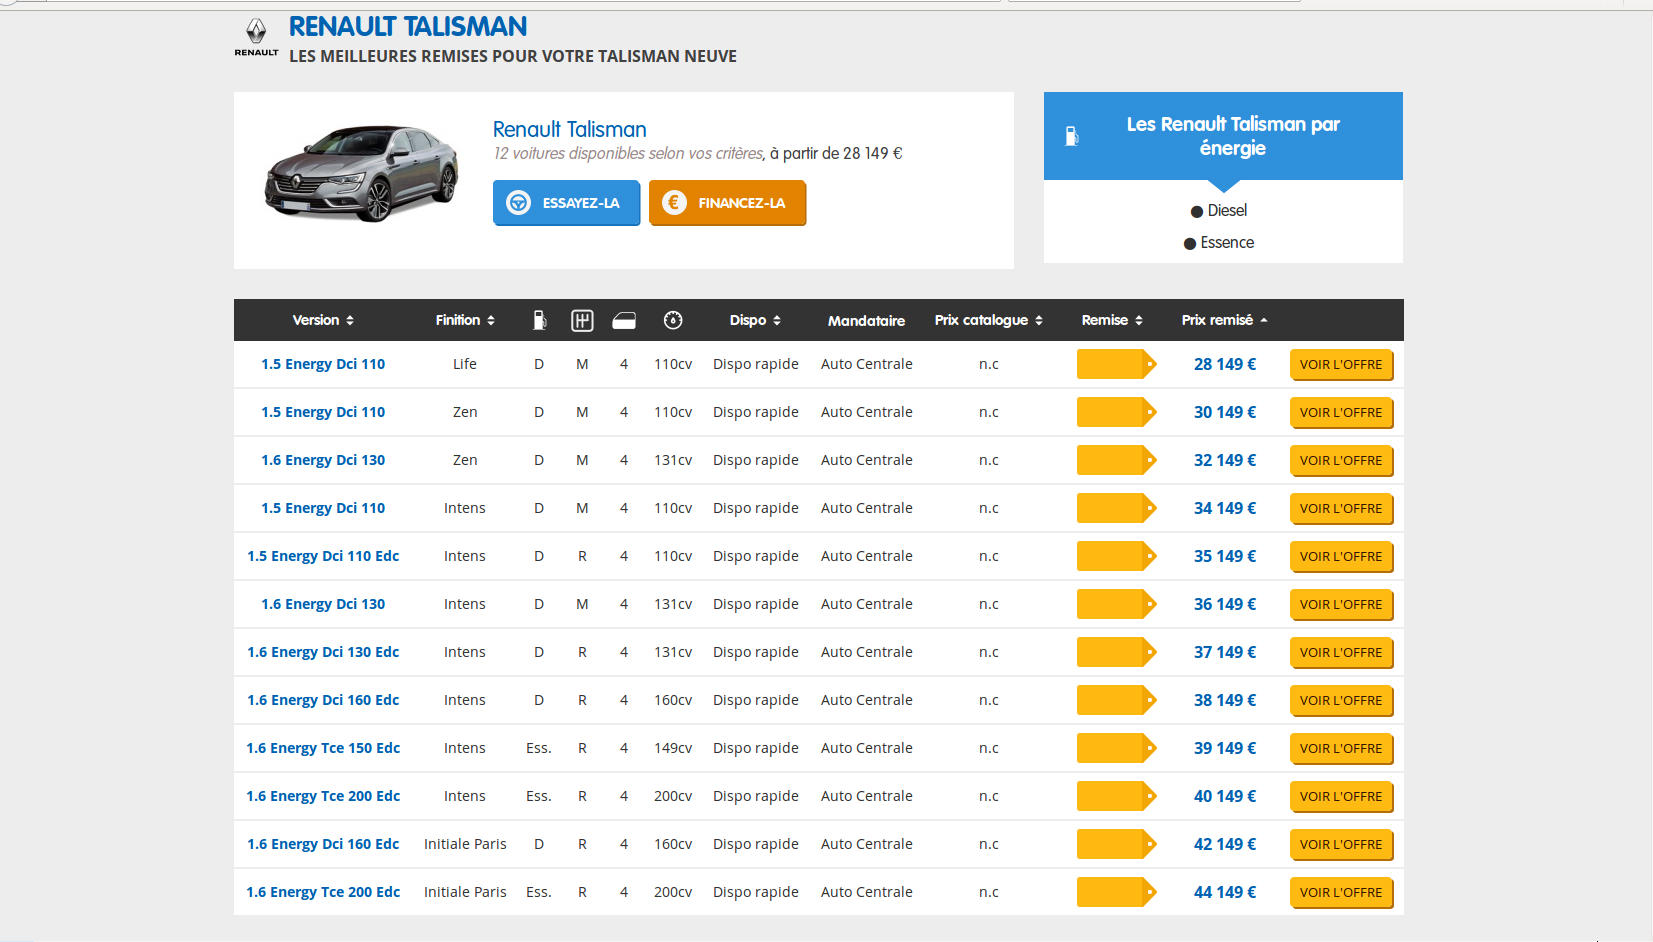Sort table by Remise column

click(1112, 320)
